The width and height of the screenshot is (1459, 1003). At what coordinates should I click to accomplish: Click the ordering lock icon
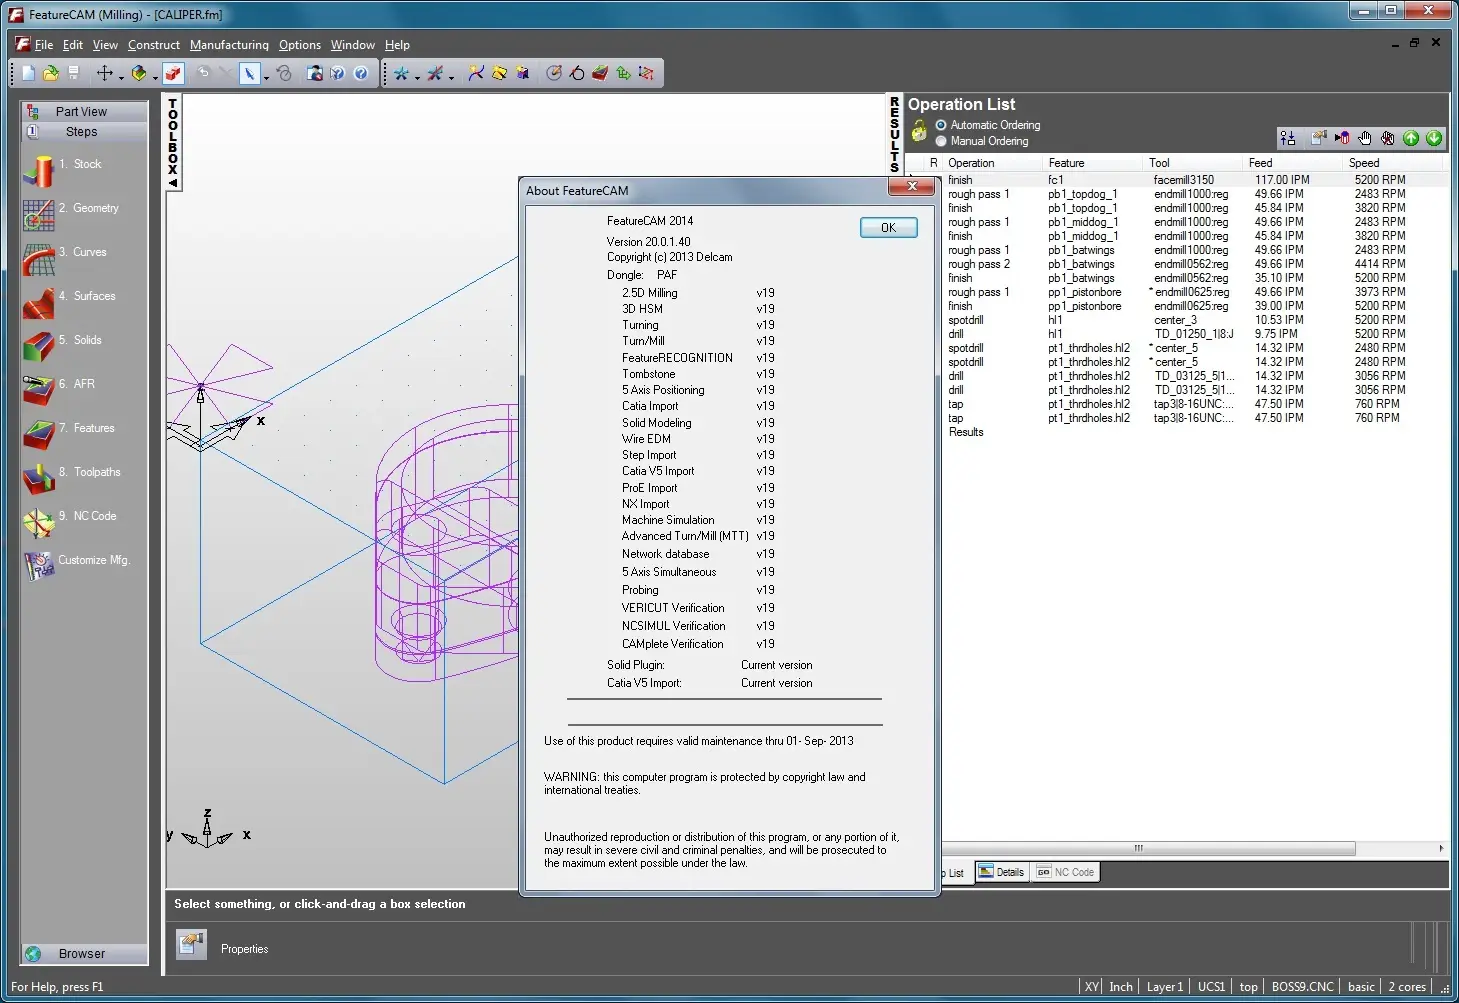(x=919, y=132)
